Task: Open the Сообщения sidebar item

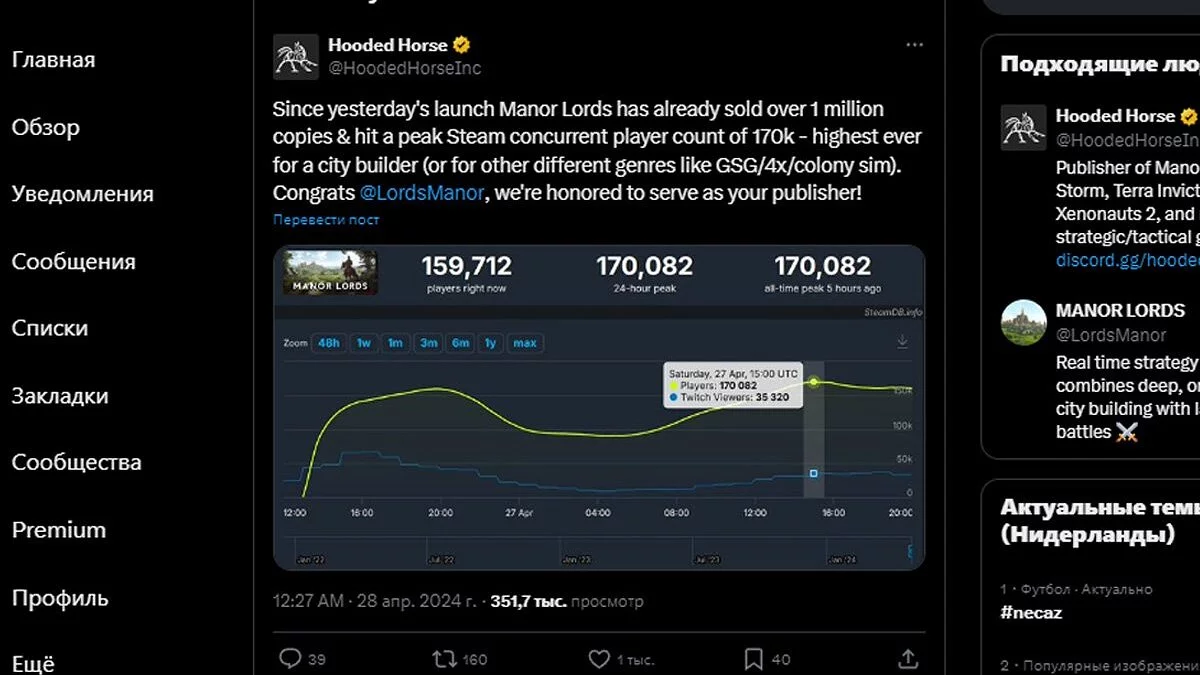Action: 73,262
